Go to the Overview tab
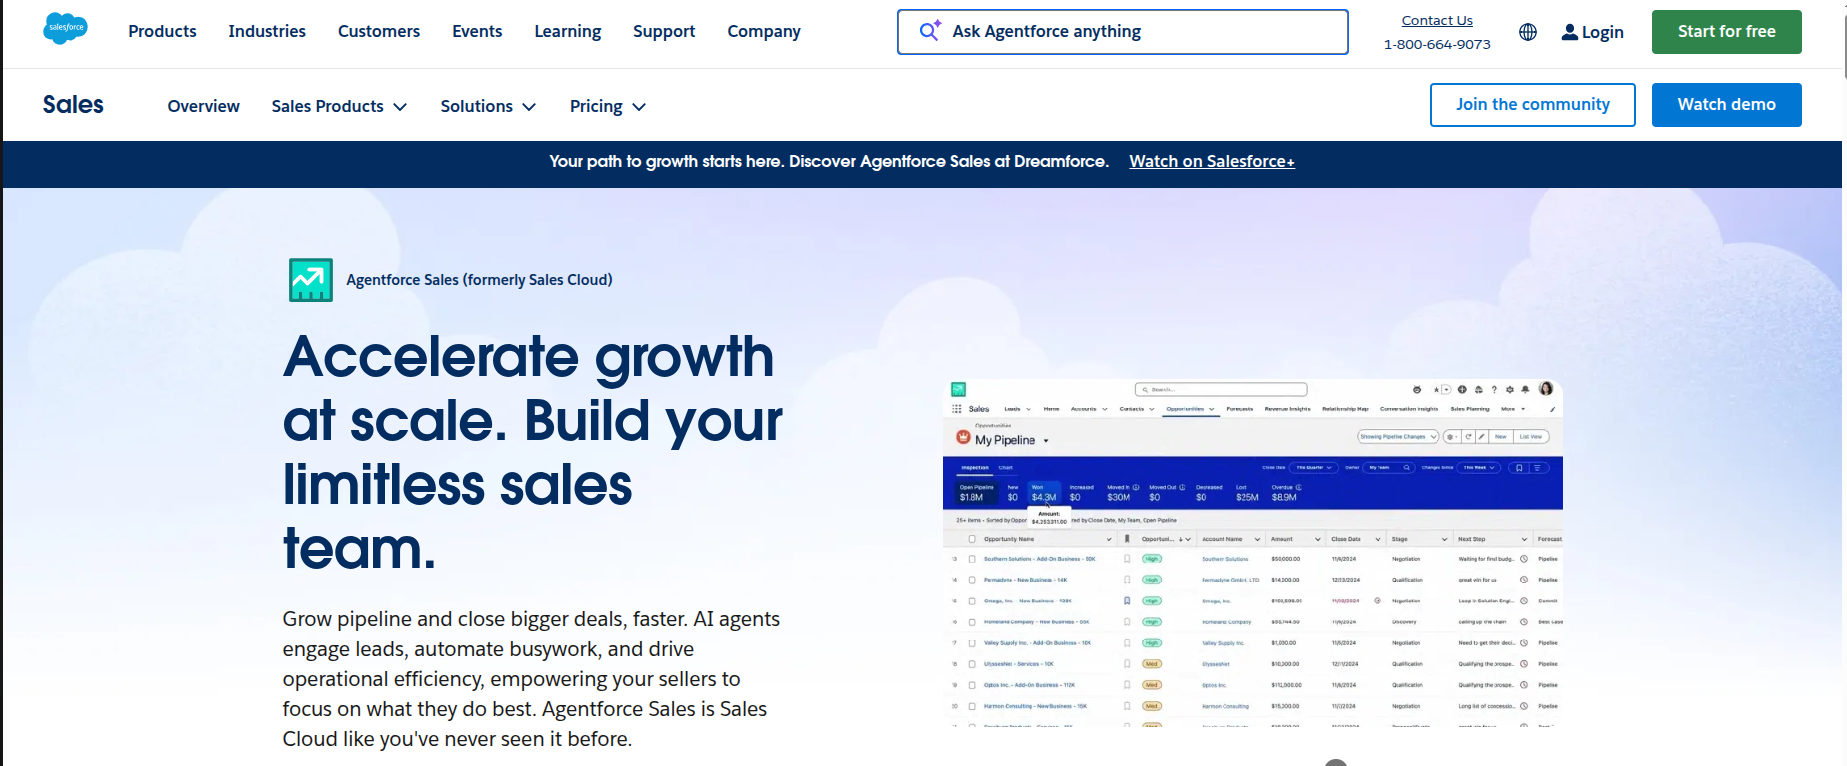1847x766 pixels. tap(203, 106)
